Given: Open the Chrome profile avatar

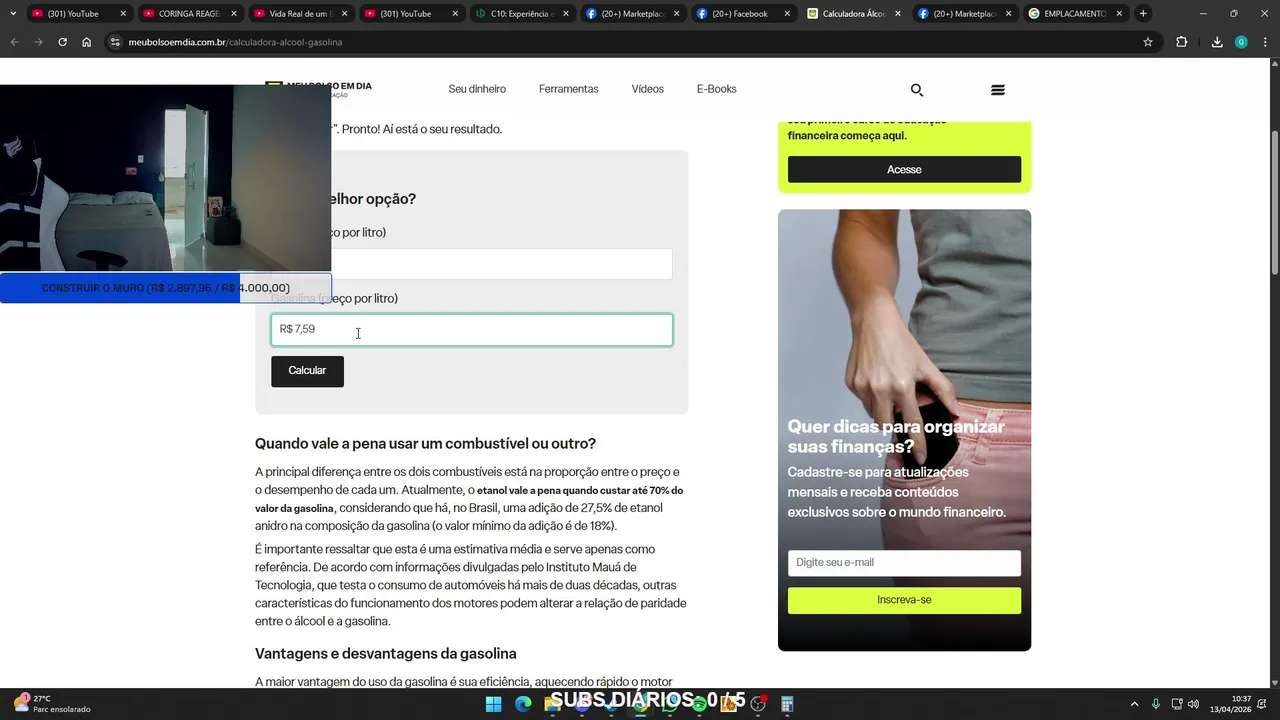Looking at the screenshot, I should tap(1241, 42).
